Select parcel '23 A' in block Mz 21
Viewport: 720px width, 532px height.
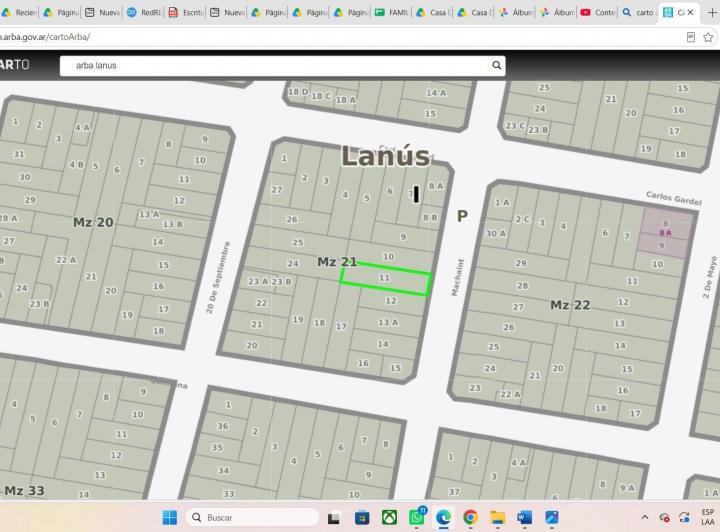tap(259, 281)
